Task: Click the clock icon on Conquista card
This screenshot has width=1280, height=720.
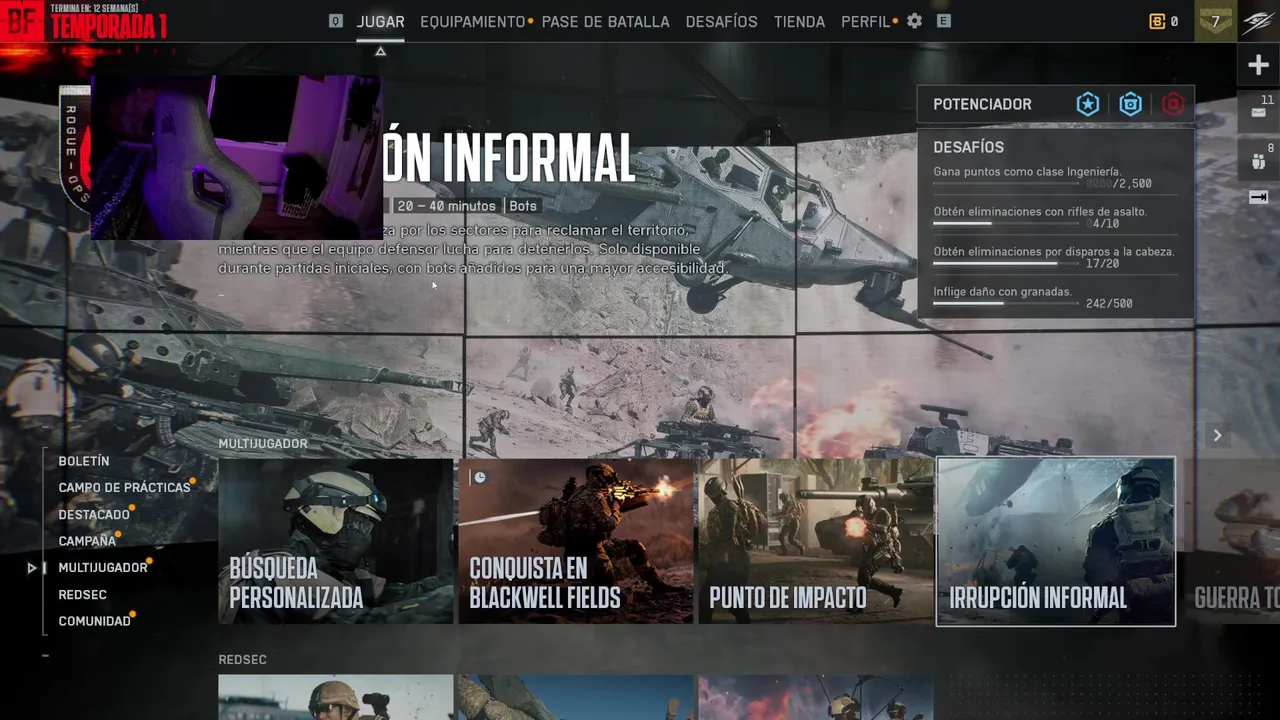Action: point(480,477)
